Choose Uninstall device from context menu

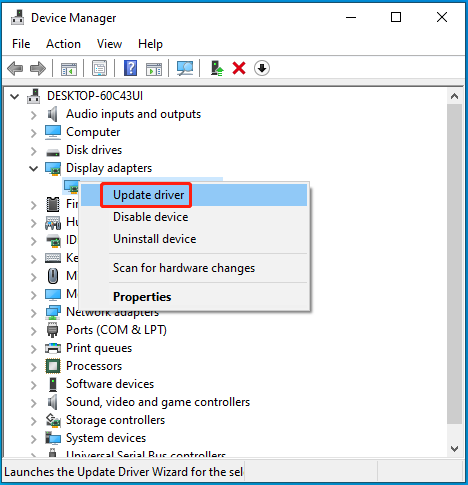click(x=194, y=239)
